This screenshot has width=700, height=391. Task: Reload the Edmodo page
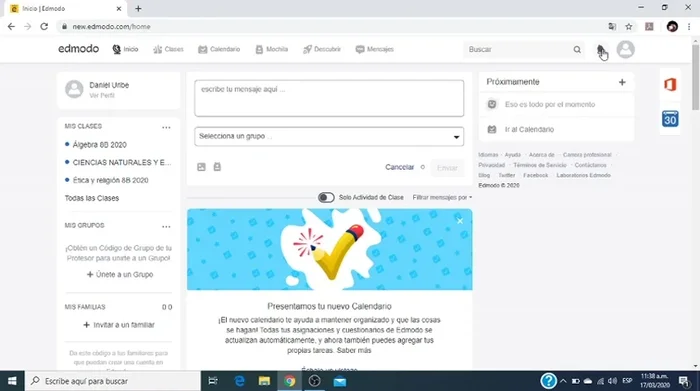pos(44,27)
